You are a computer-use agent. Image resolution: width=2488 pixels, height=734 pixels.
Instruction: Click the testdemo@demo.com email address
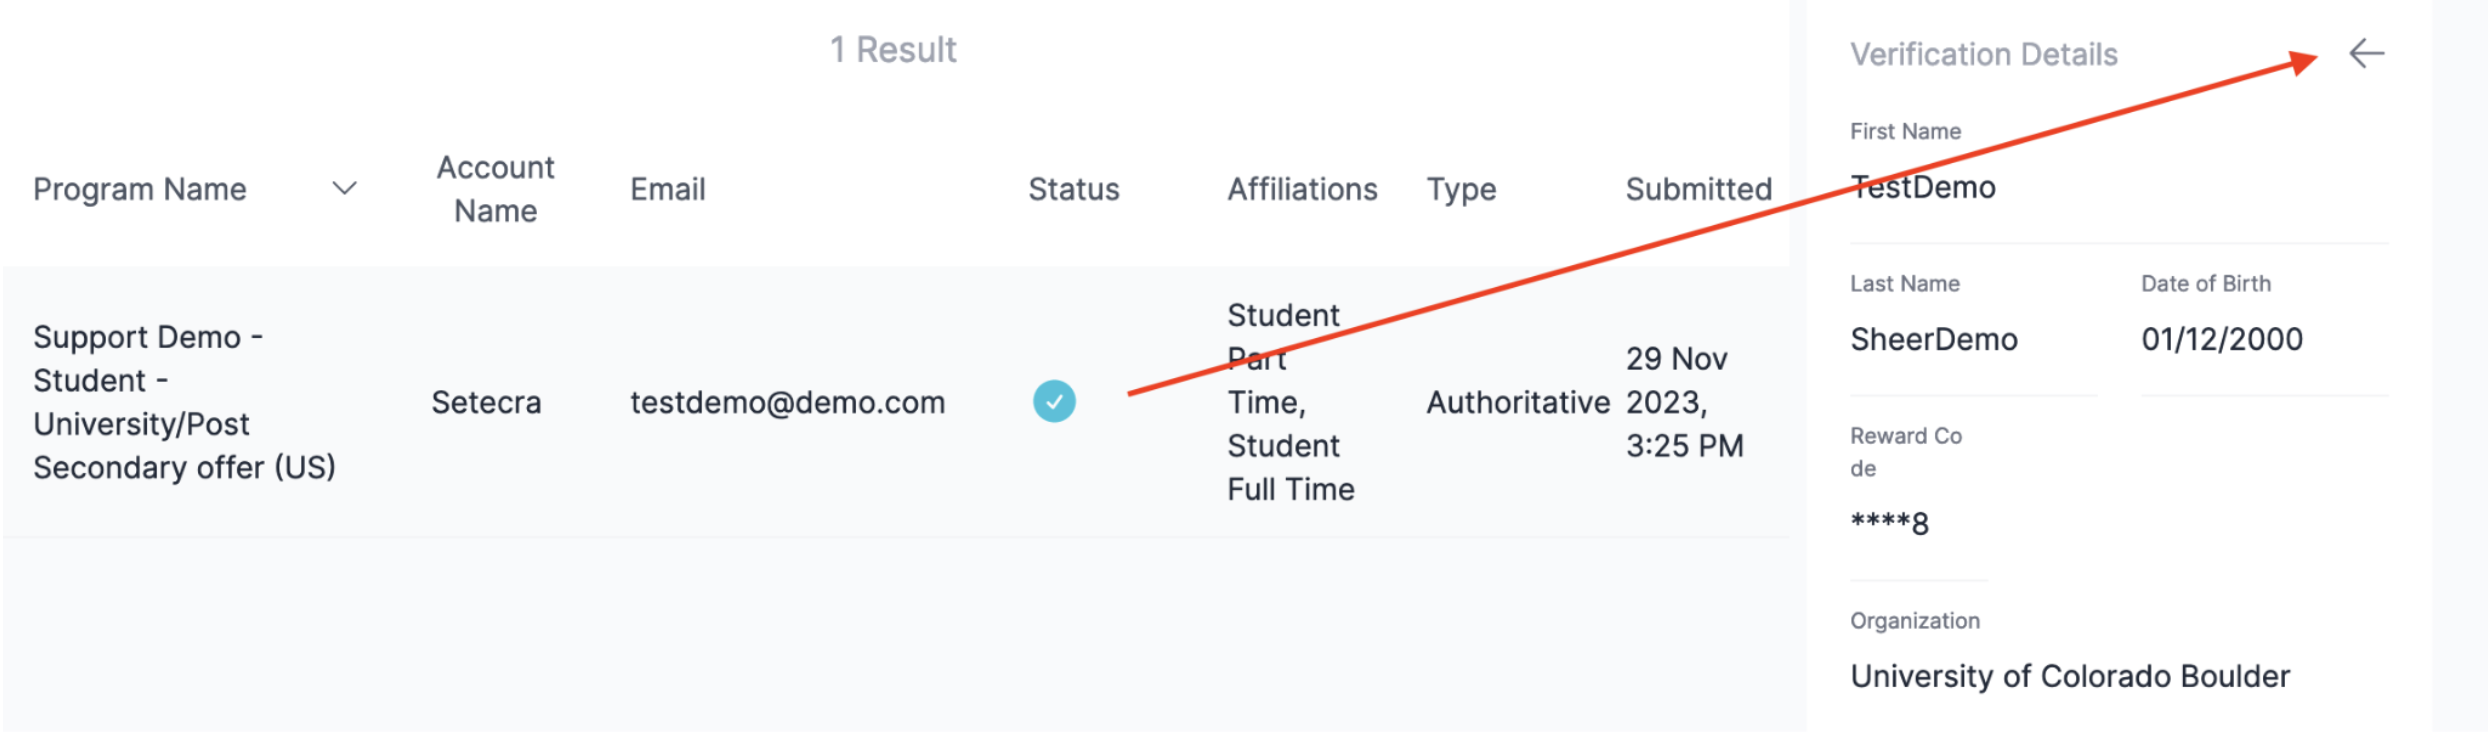click(x=787, y=402)
